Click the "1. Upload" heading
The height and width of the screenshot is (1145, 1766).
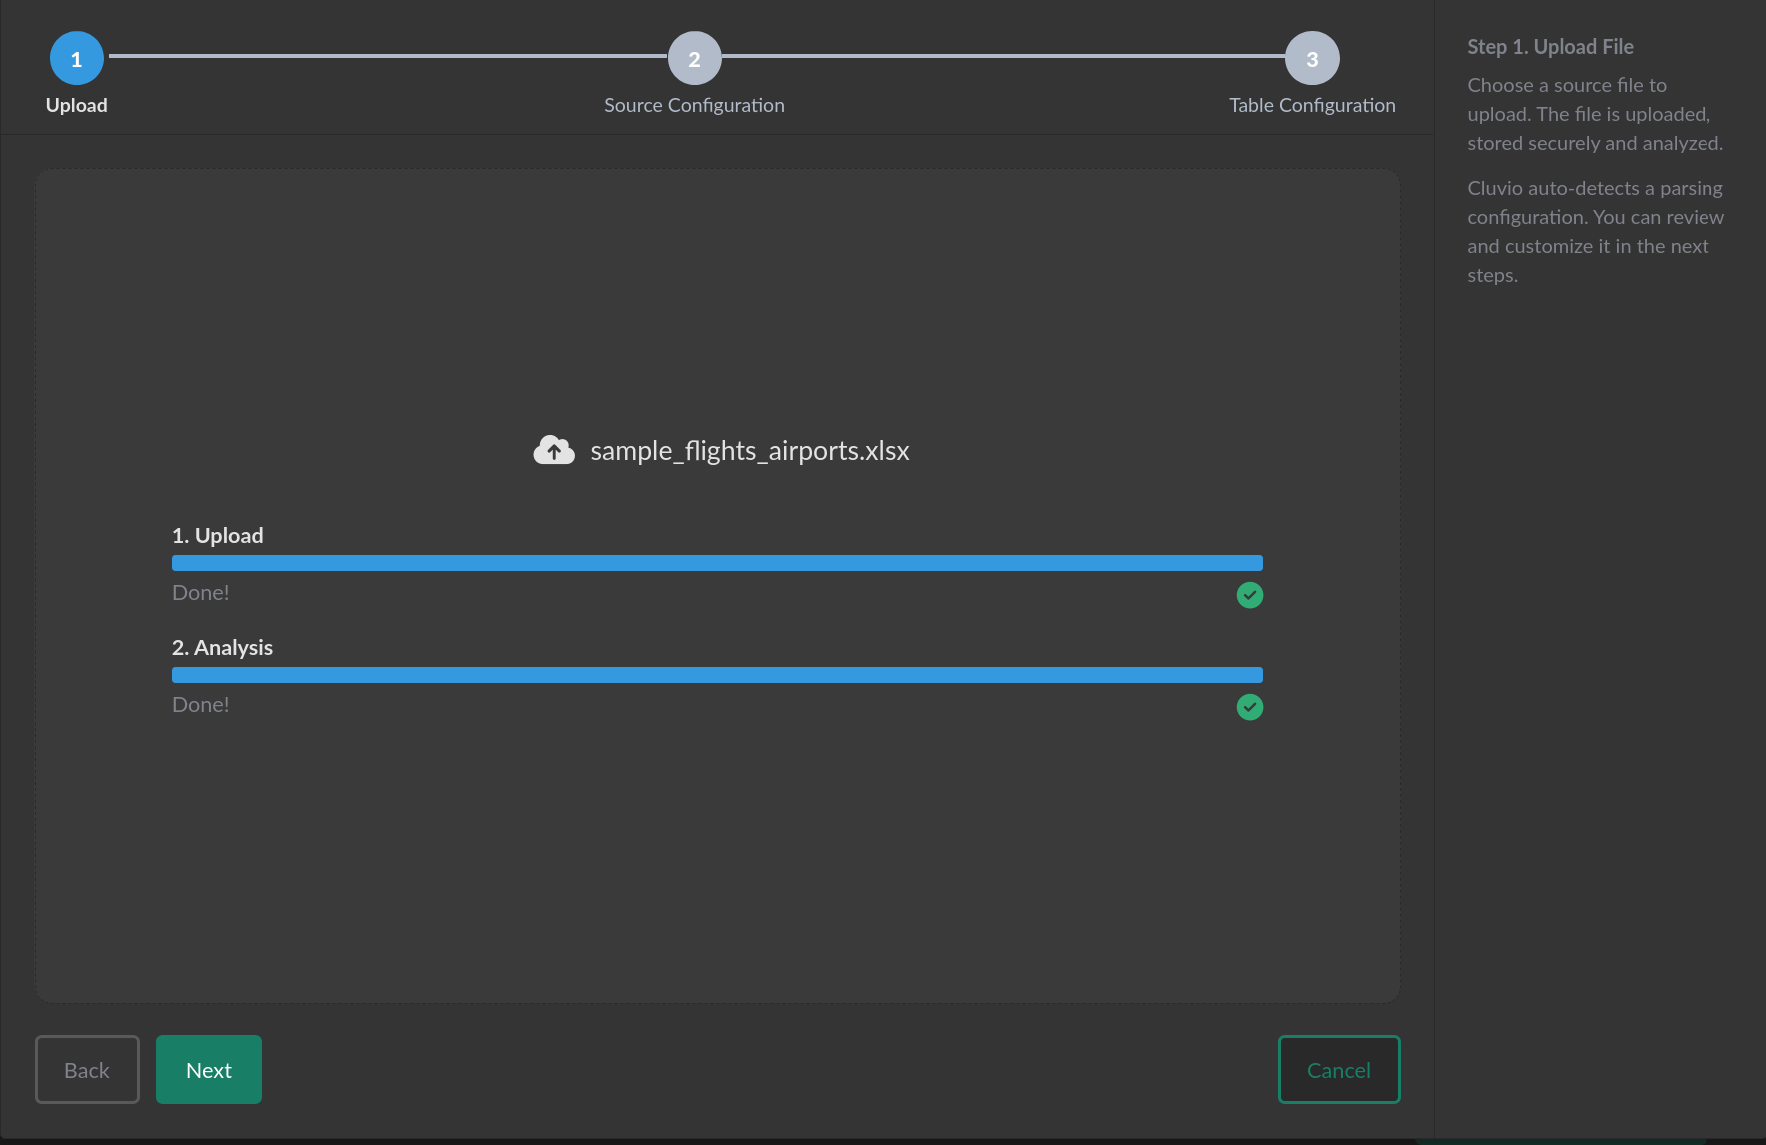218,536
